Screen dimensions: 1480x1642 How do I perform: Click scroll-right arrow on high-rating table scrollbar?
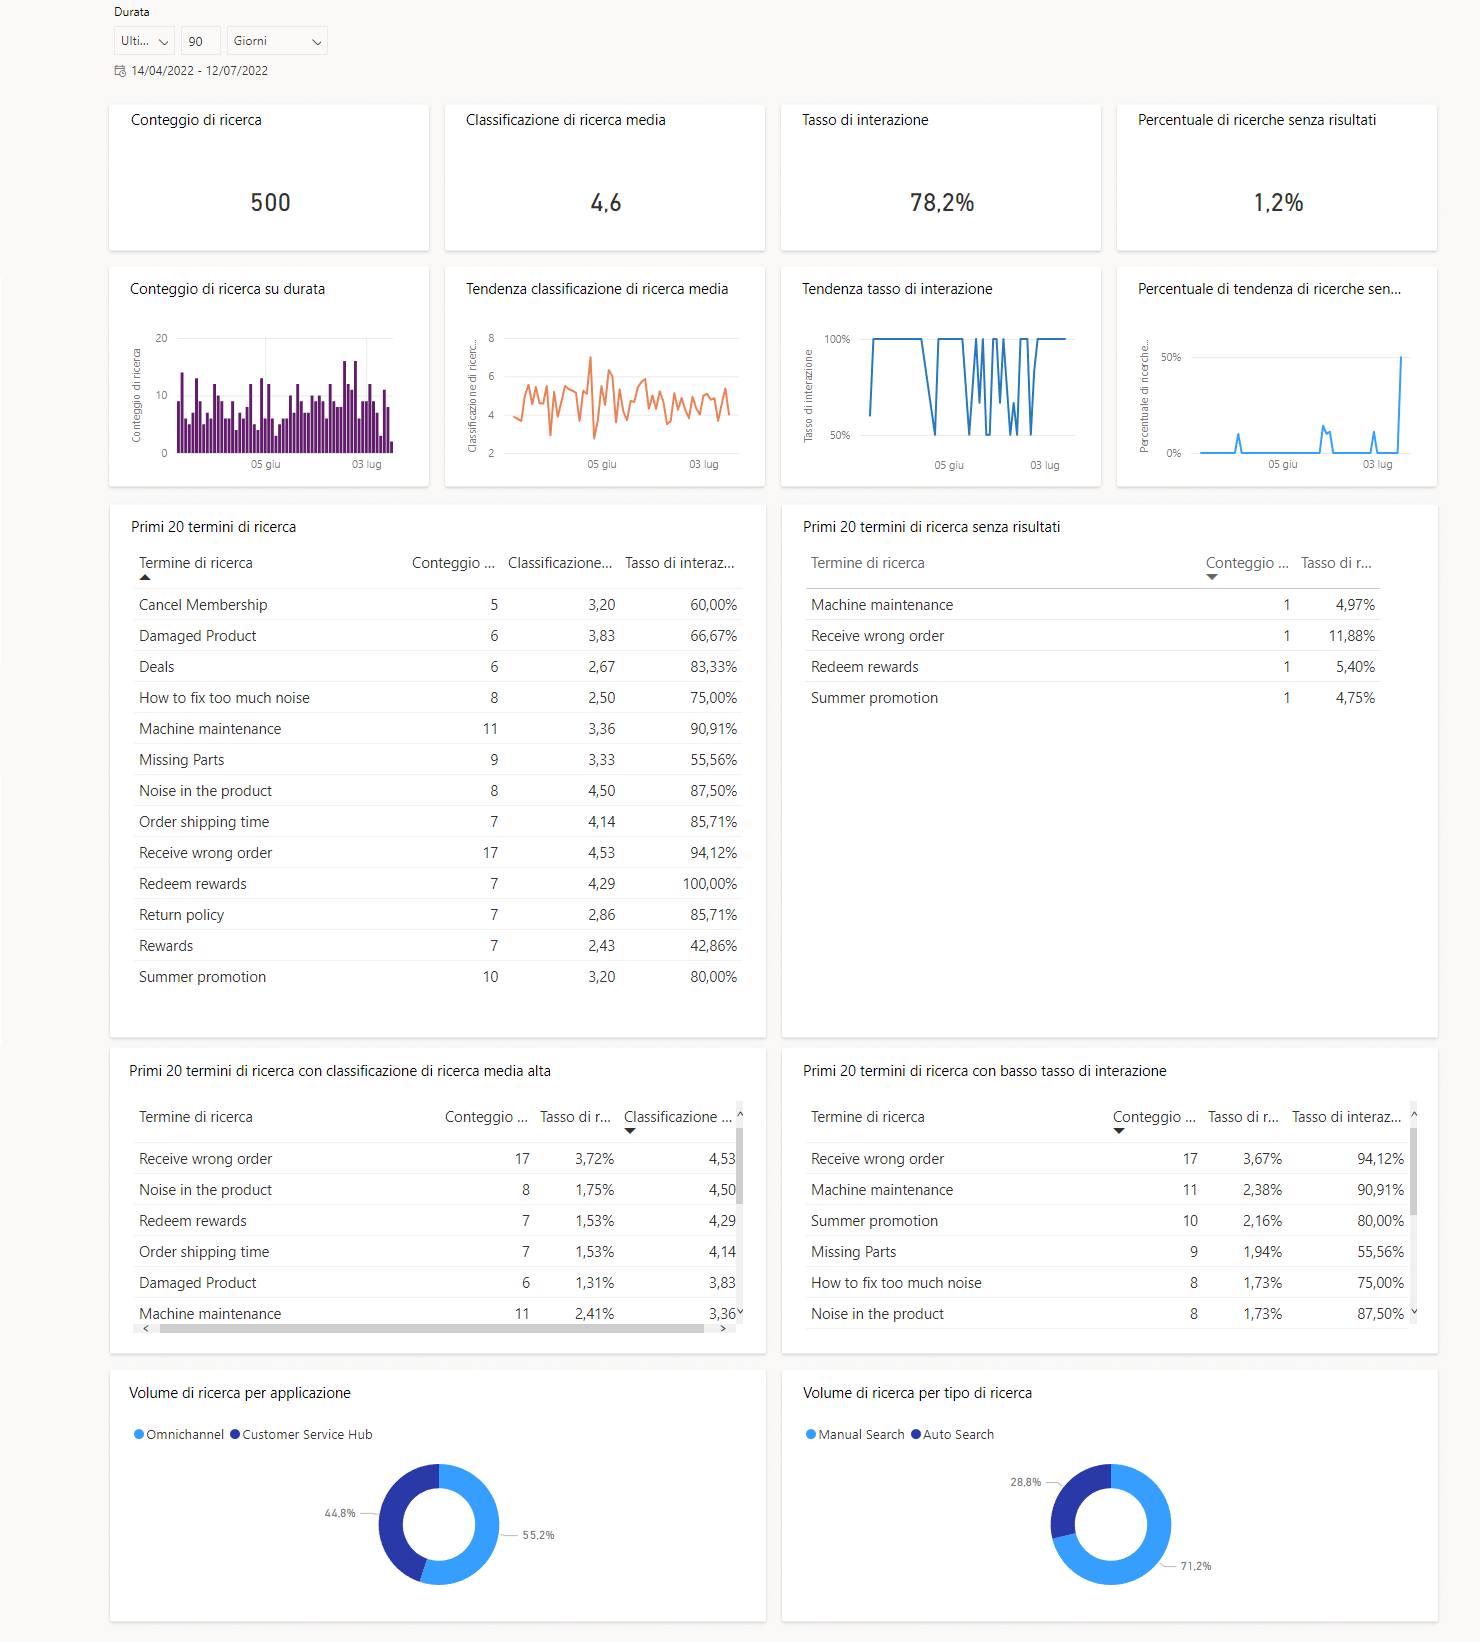723,1329
